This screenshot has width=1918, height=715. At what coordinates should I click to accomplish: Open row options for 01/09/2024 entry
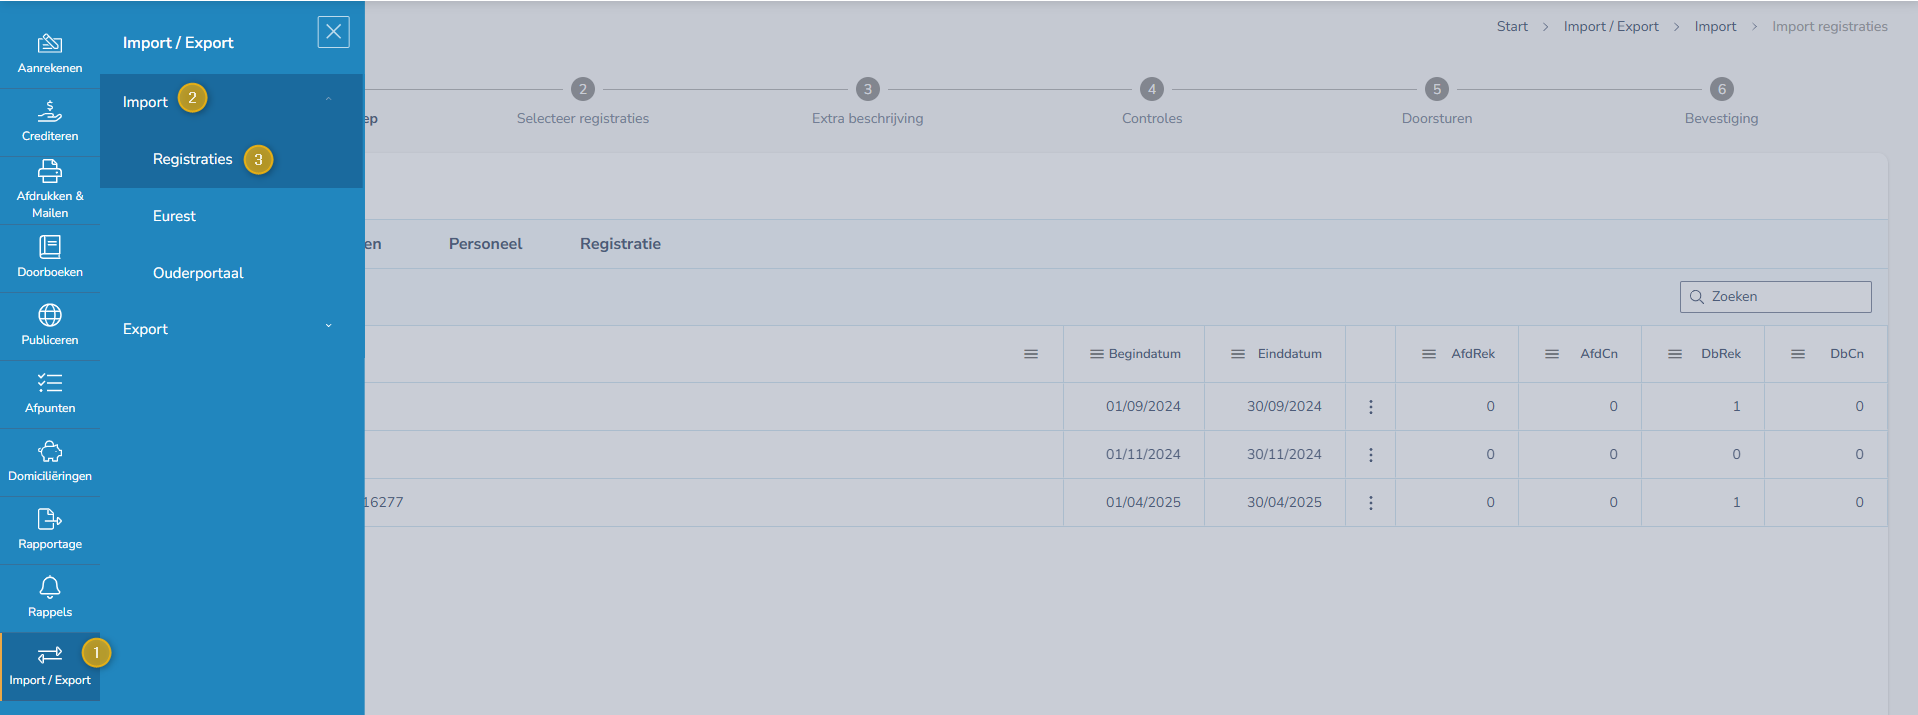pos(1370,407)
